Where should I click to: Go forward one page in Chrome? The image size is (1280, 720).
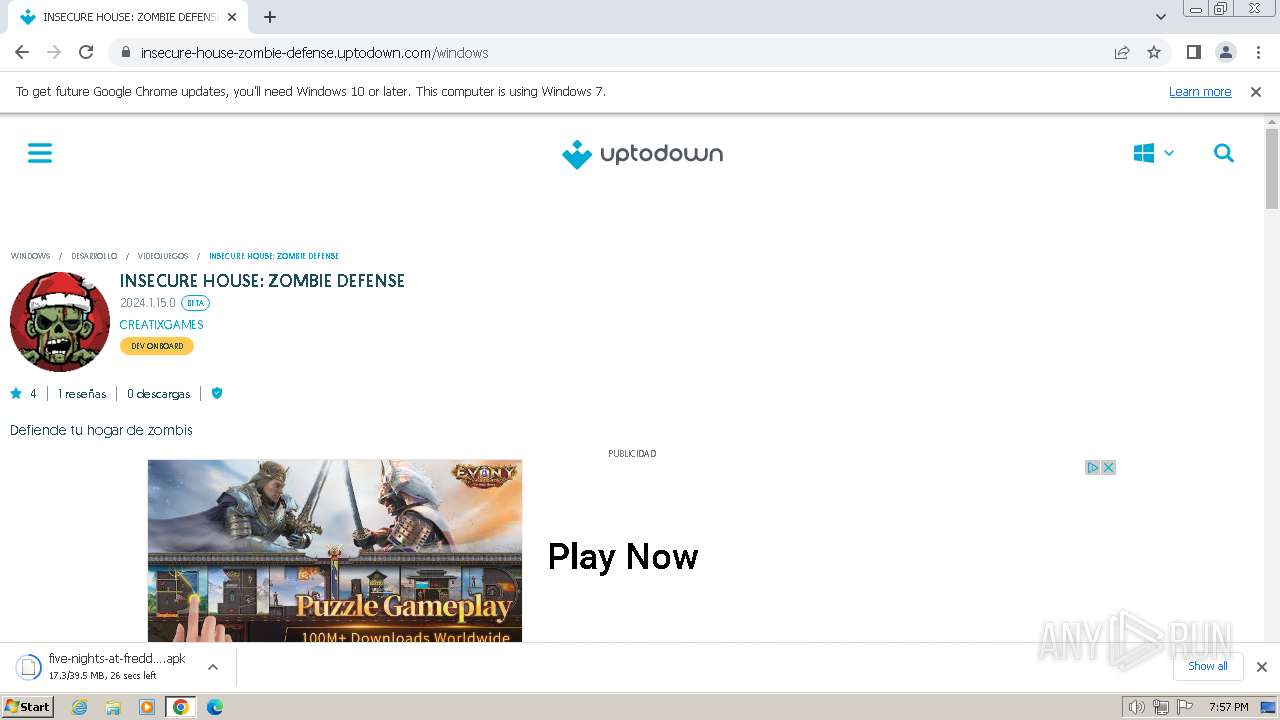click(x=54, y=52)
